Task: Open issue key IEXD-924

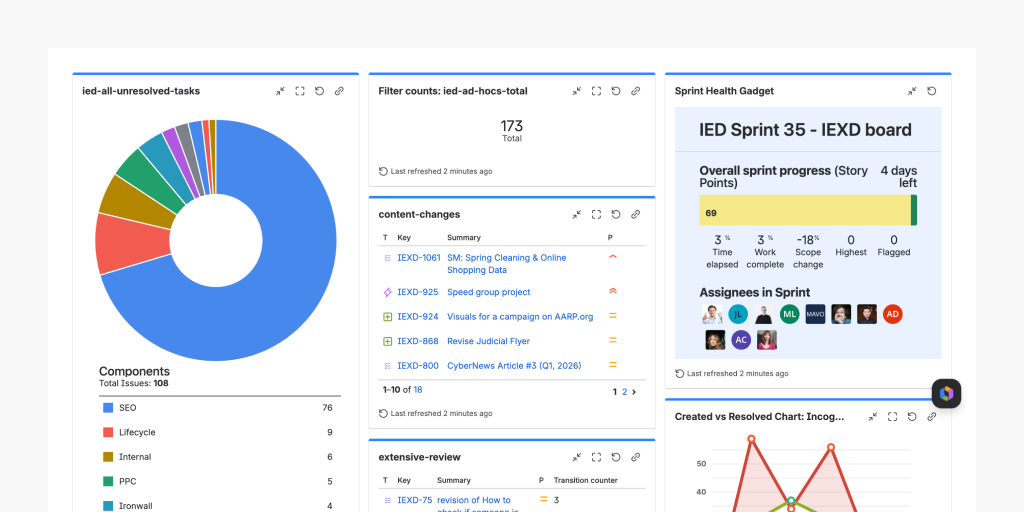Action: (418, 317)
